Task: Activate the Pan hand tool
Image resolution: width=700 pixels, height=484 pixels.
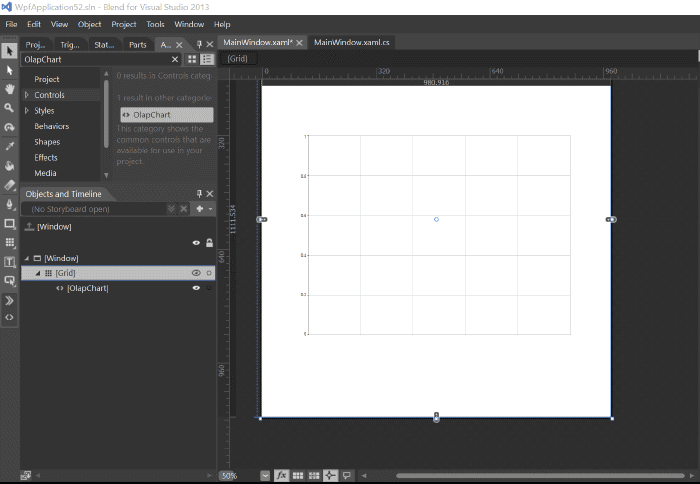Action: 9,89
